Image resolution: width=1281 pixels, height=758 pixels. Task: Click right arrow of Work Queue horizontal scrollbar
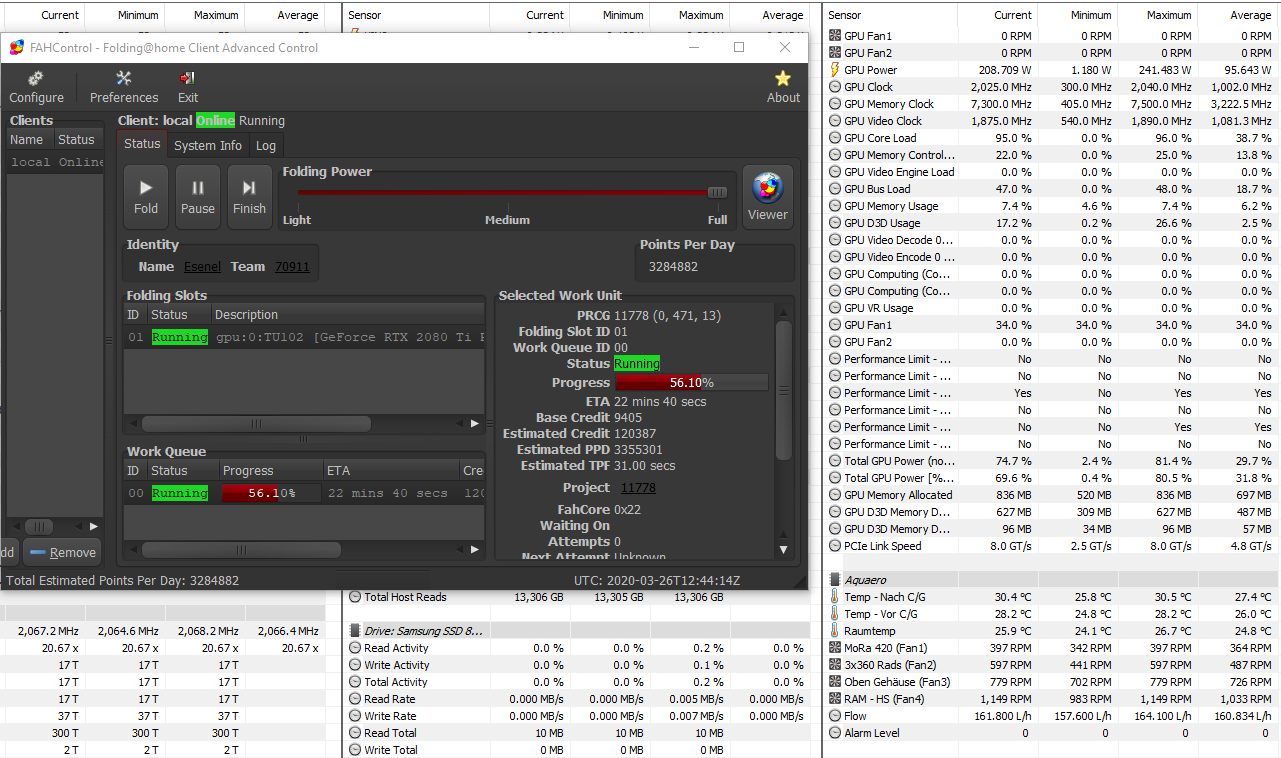pos(475,550)
